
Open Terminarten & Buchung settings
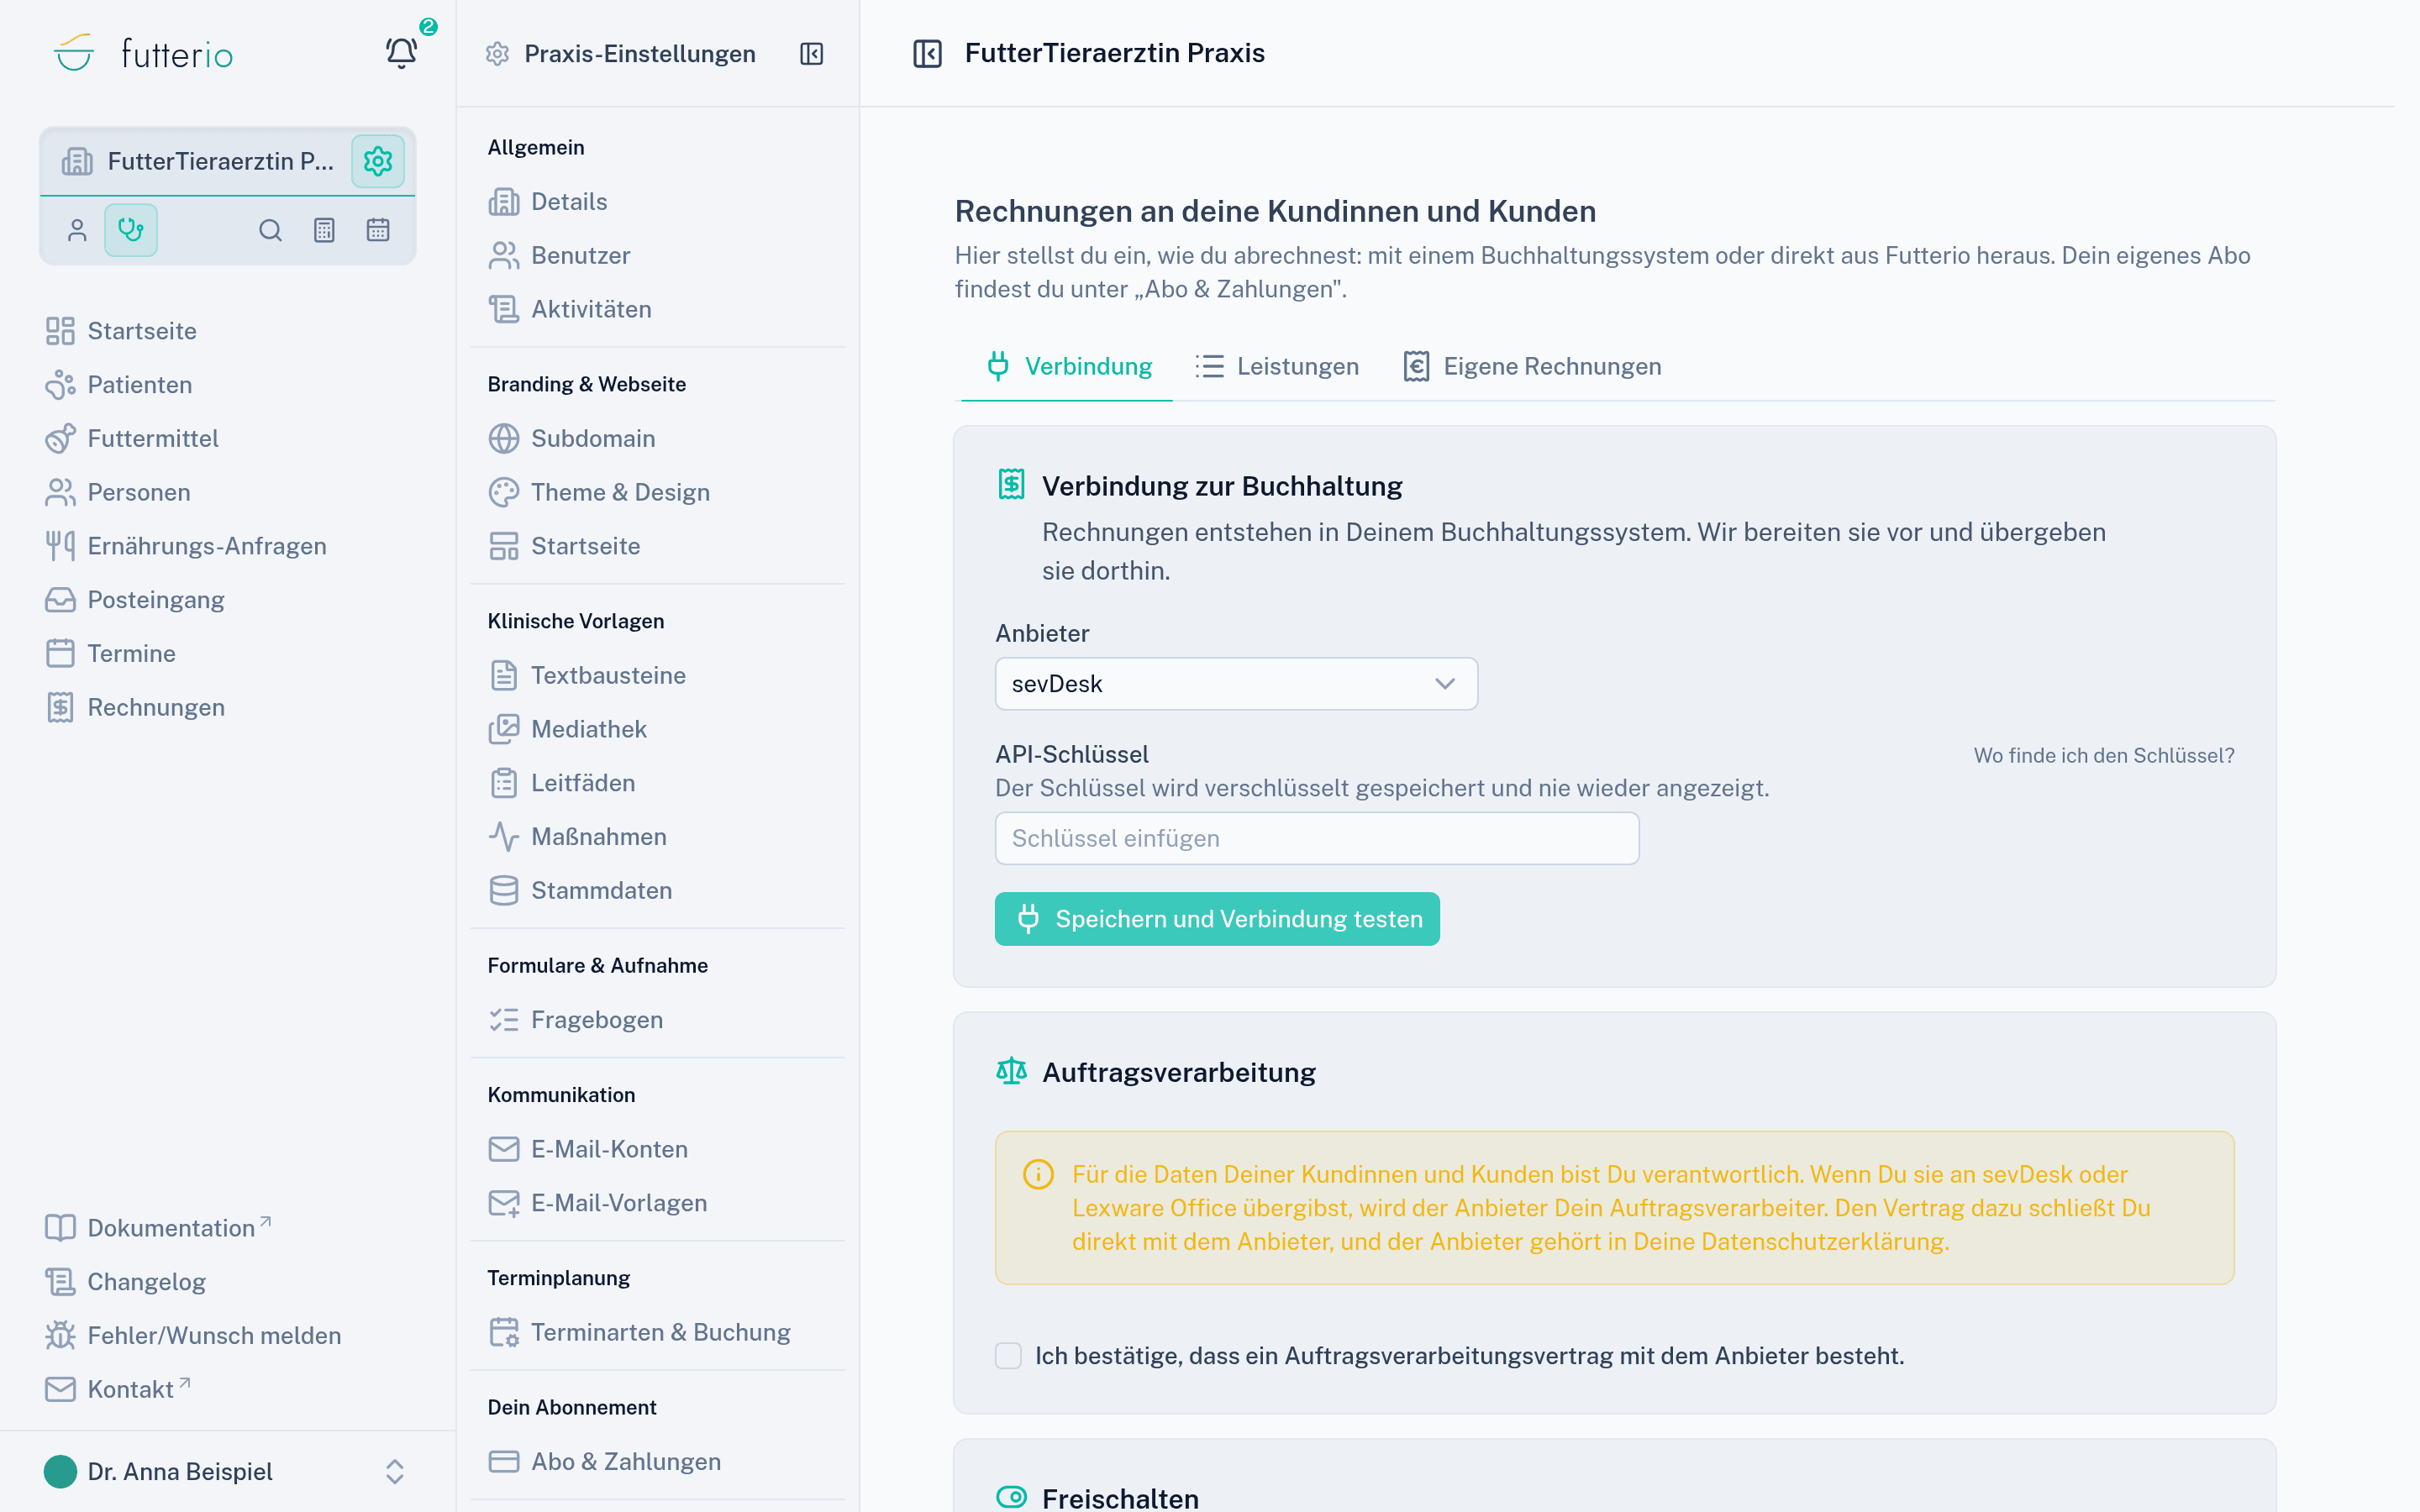(640, 1332)
